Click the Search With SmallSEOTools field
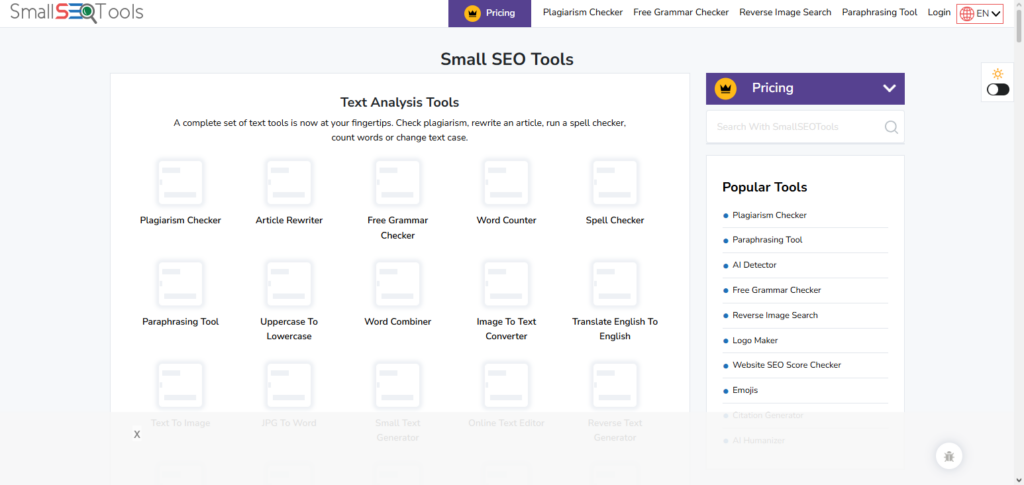The width and height of the screenshot is (1024, 485). coord(805,127)
